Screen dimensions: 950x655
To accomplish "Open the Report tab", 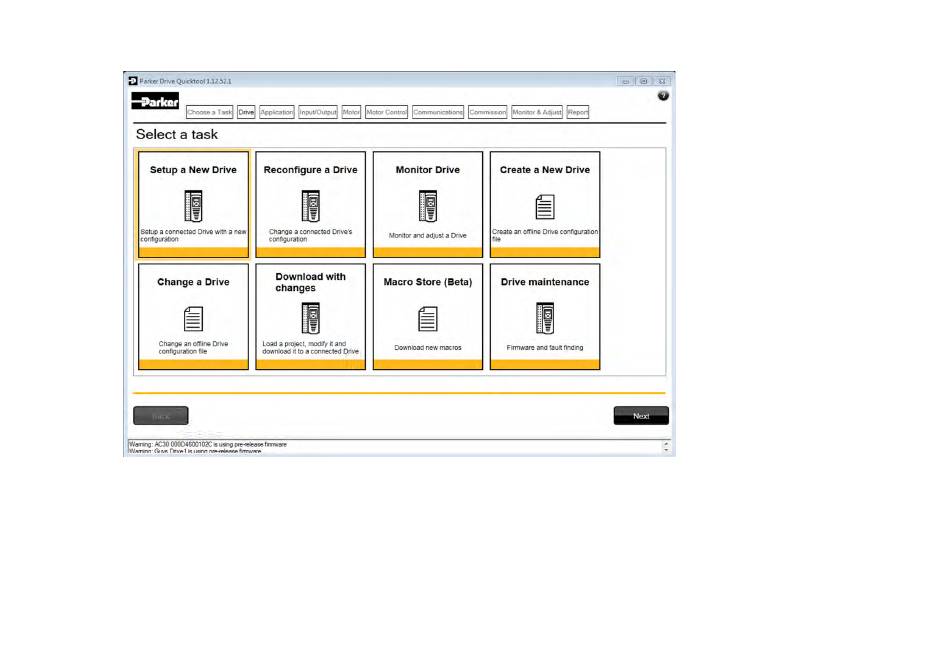I will (578, 112).
